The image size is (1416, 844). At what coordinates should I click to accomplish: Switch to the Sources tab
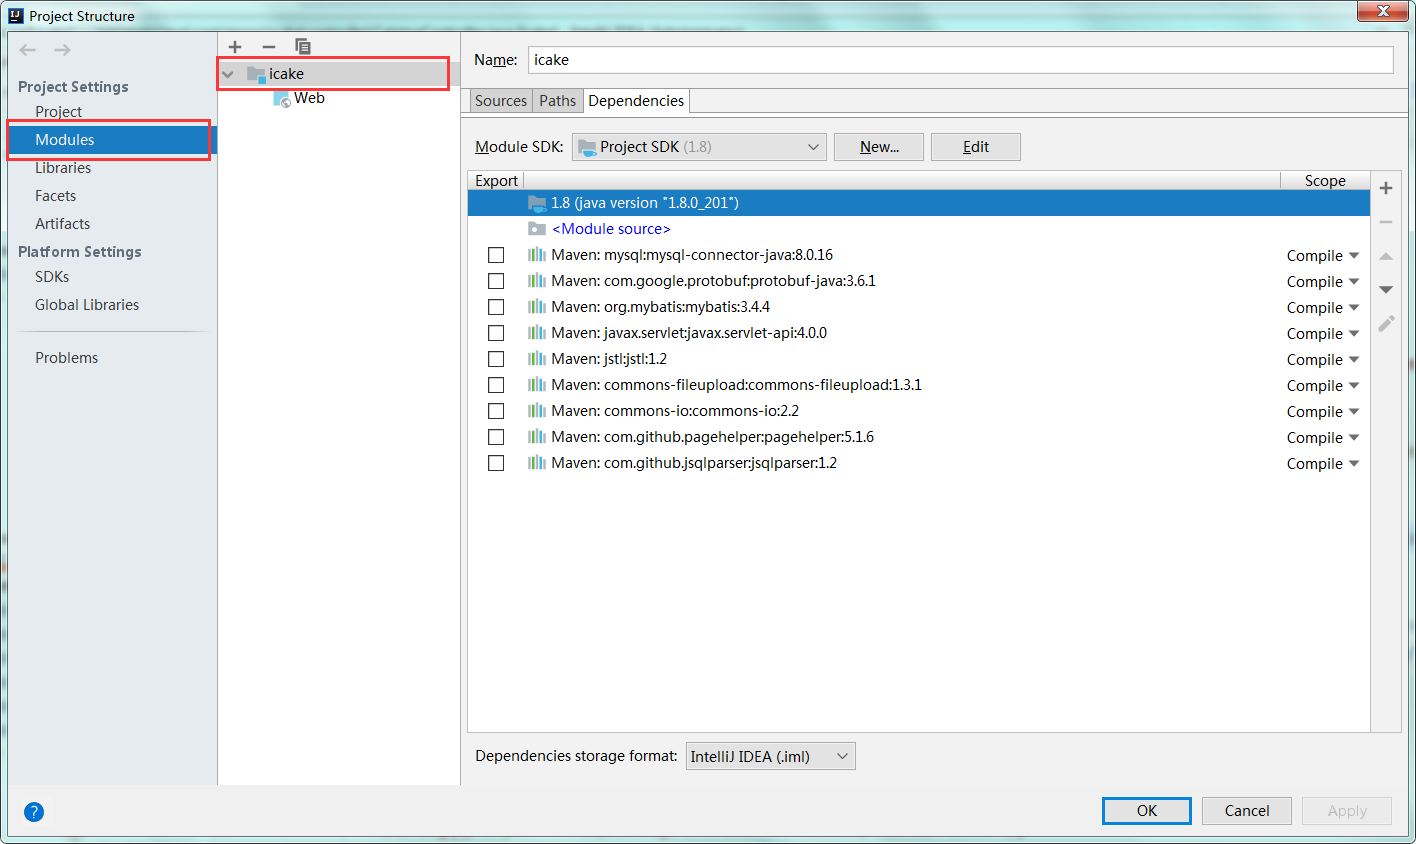pos(501,101)
